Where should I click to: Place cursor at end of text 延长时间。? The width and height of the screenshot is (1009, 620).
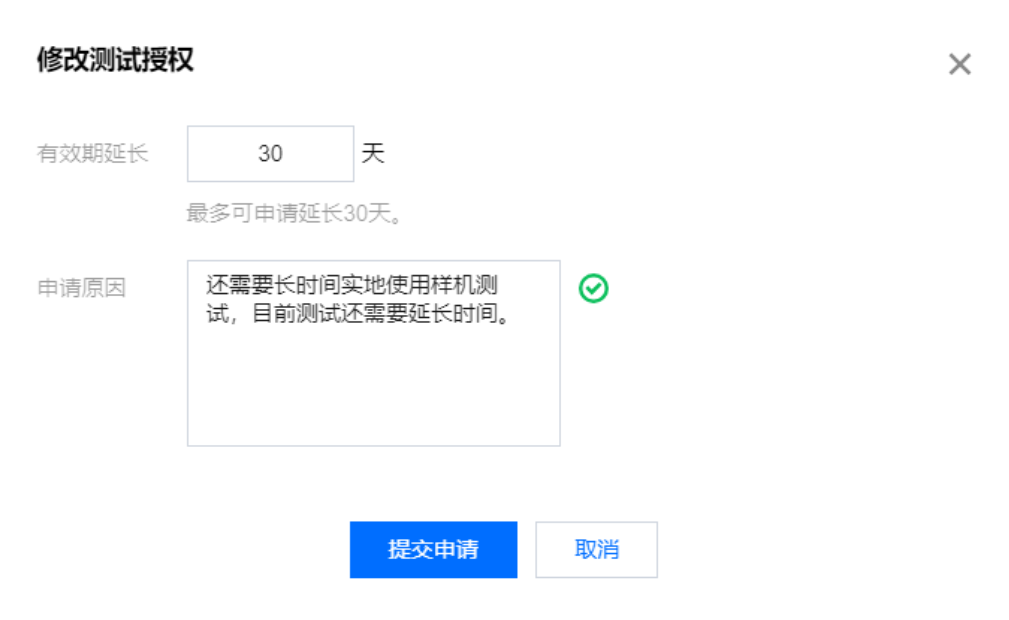(512, 314)
